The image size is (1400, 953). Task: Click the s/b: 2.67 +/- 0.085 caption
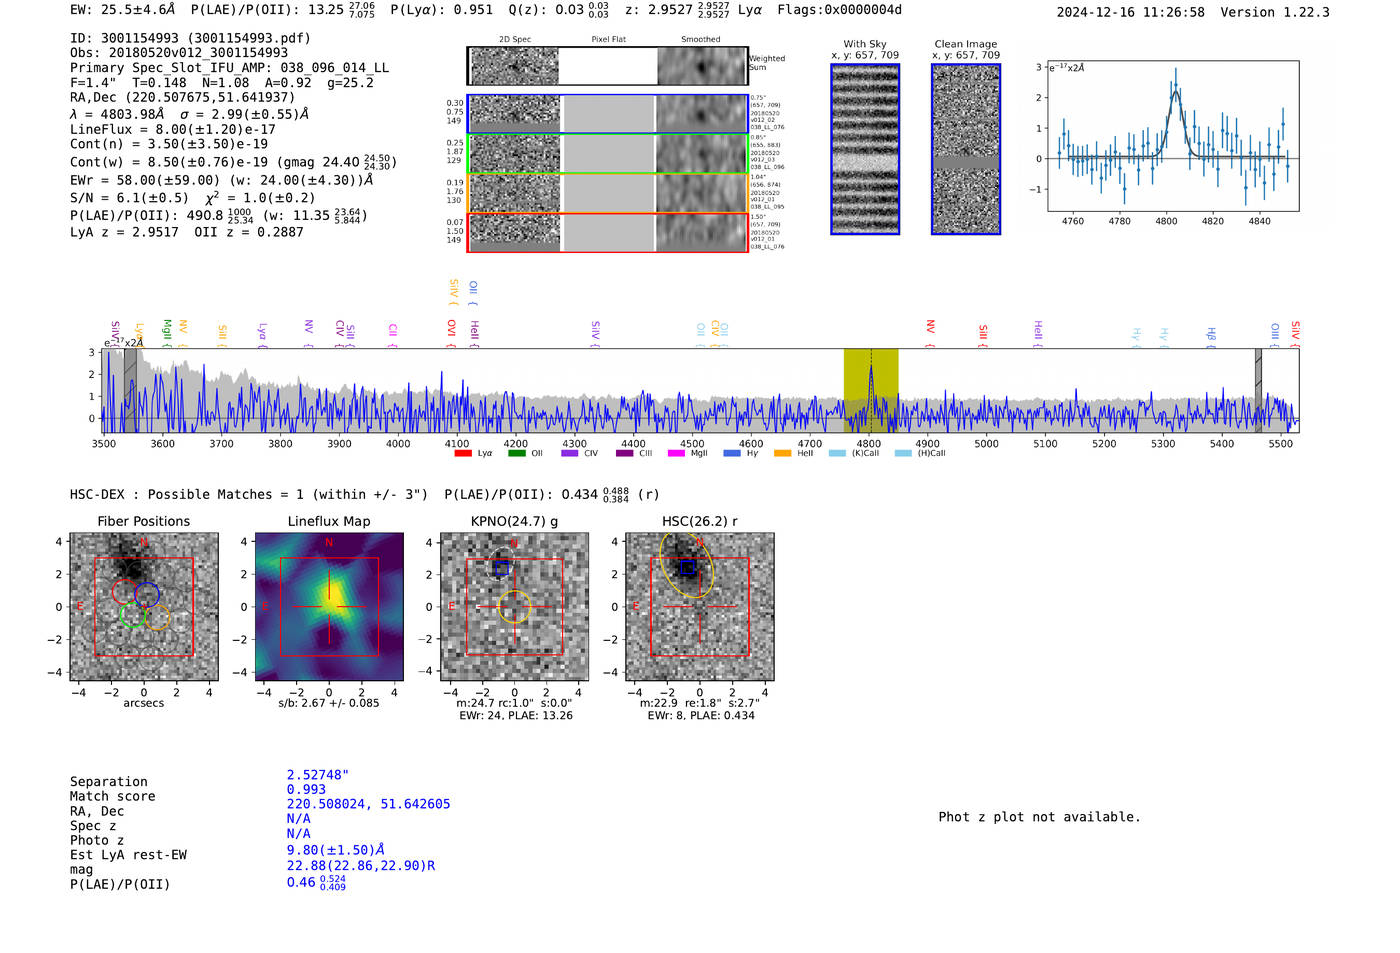[329, 703]
